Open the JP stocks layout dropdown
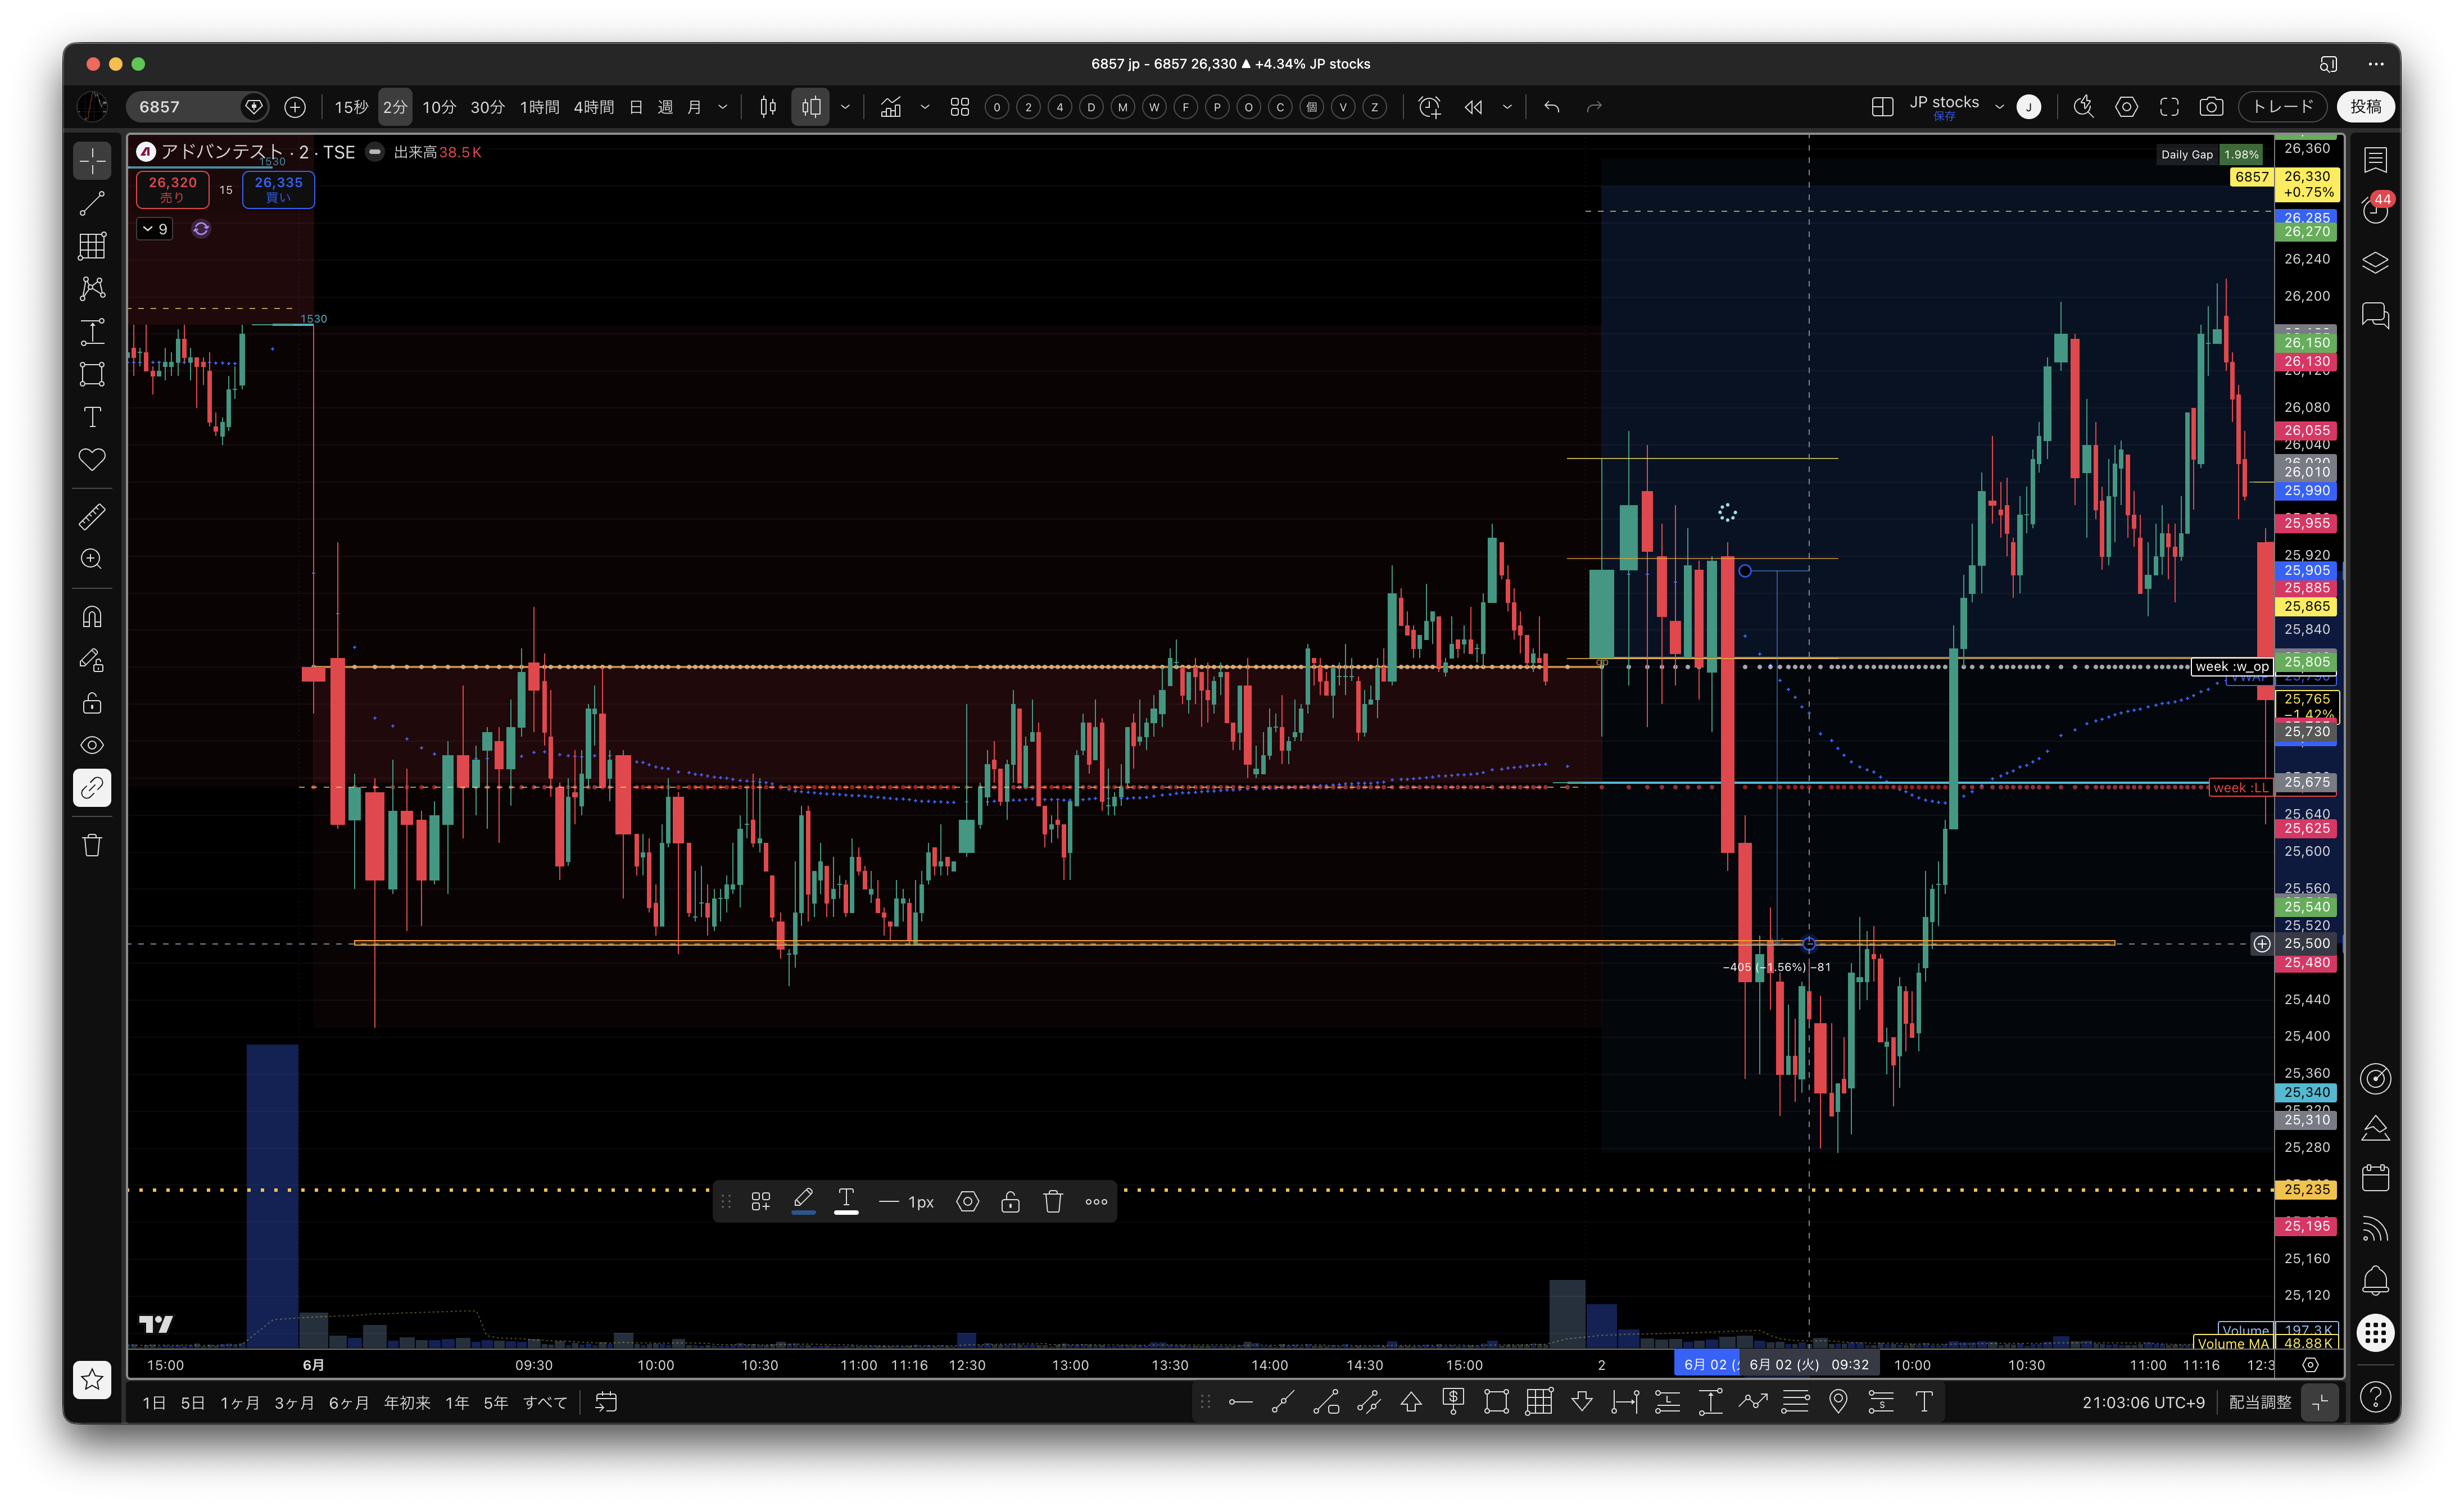 [x=1999, y=107]
